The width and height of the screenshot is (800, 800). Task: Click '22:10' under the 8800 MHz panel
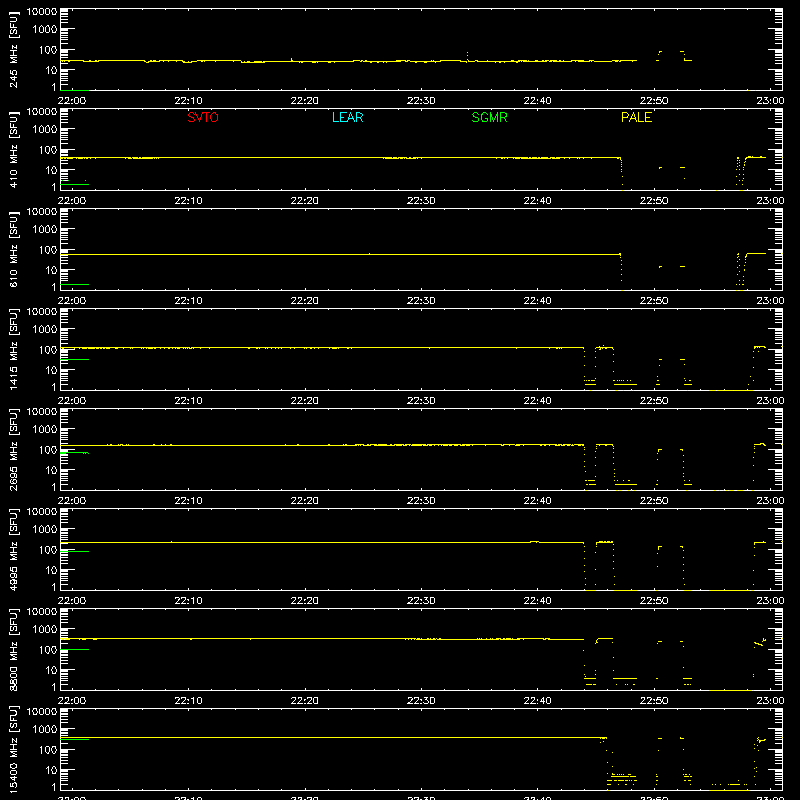pyautogui.click(x=188, y=701)
